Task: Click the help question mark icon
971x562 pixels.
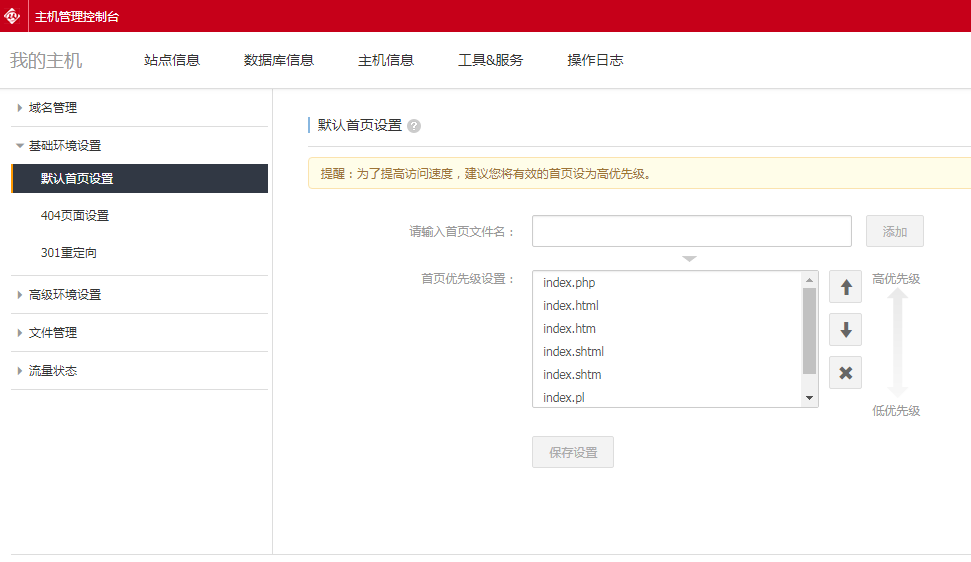Action: pyautogui.click(x=414, y=126)
